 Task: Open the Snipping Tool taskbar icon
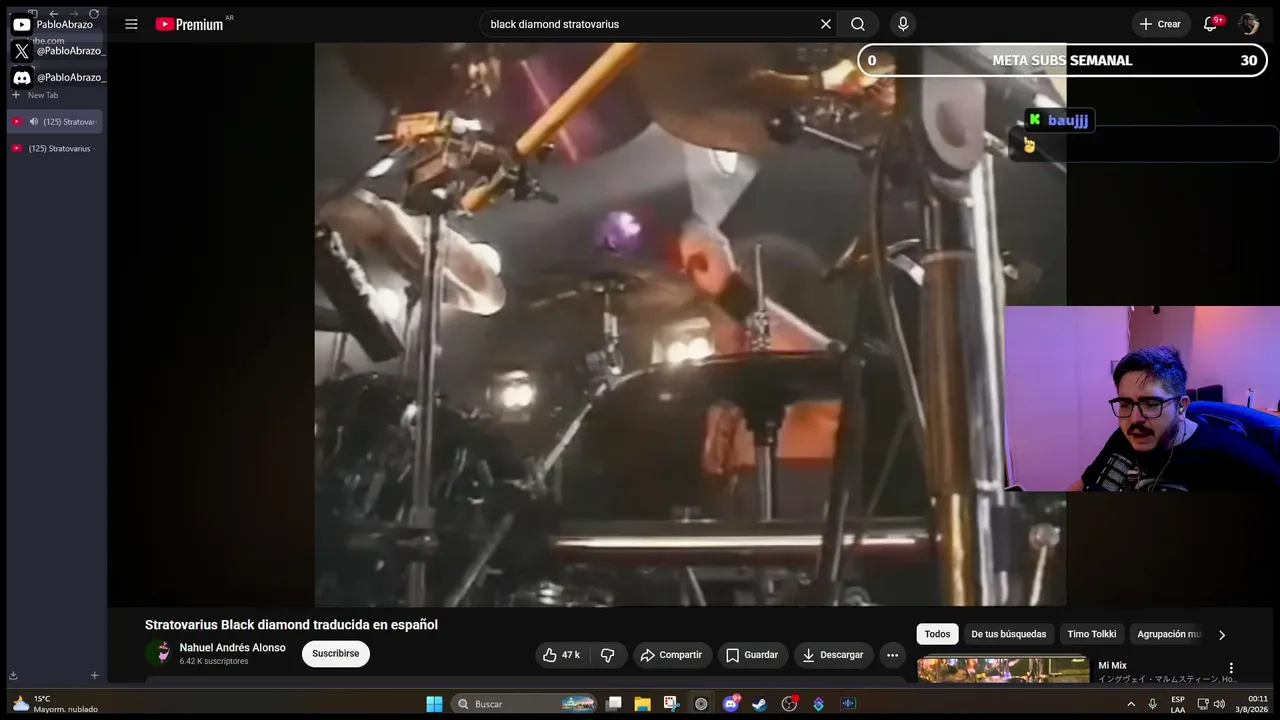point(671,704)
